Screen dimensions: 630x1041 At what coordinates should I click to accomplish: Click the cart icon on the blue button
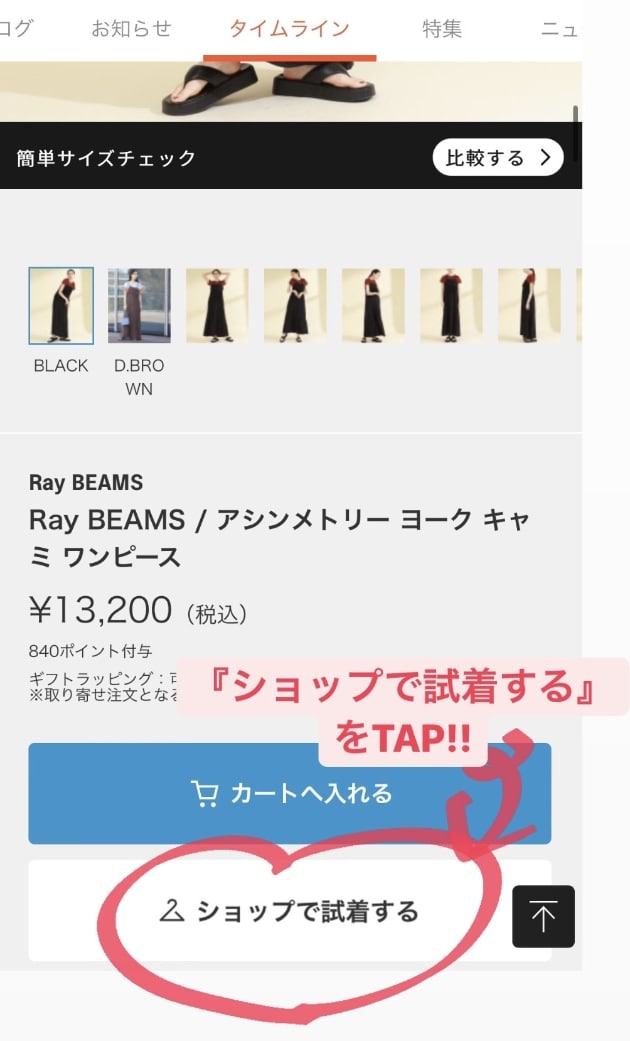click(204, 793)
